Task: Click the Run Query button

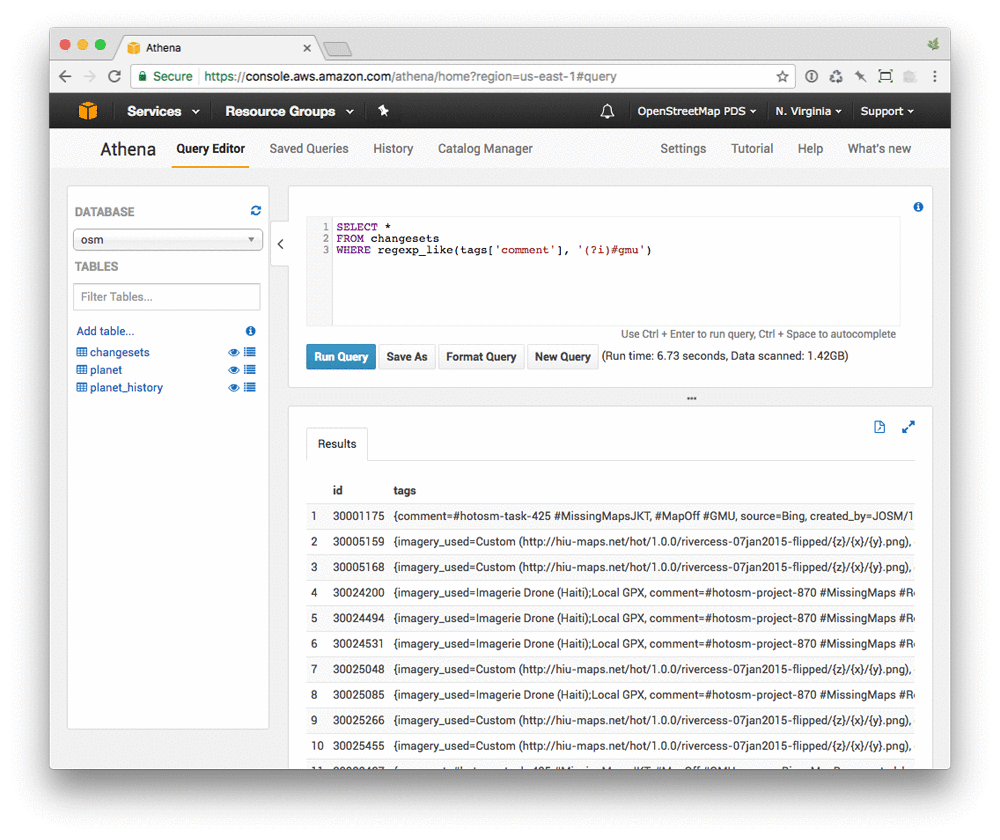Action: point(341,357)
